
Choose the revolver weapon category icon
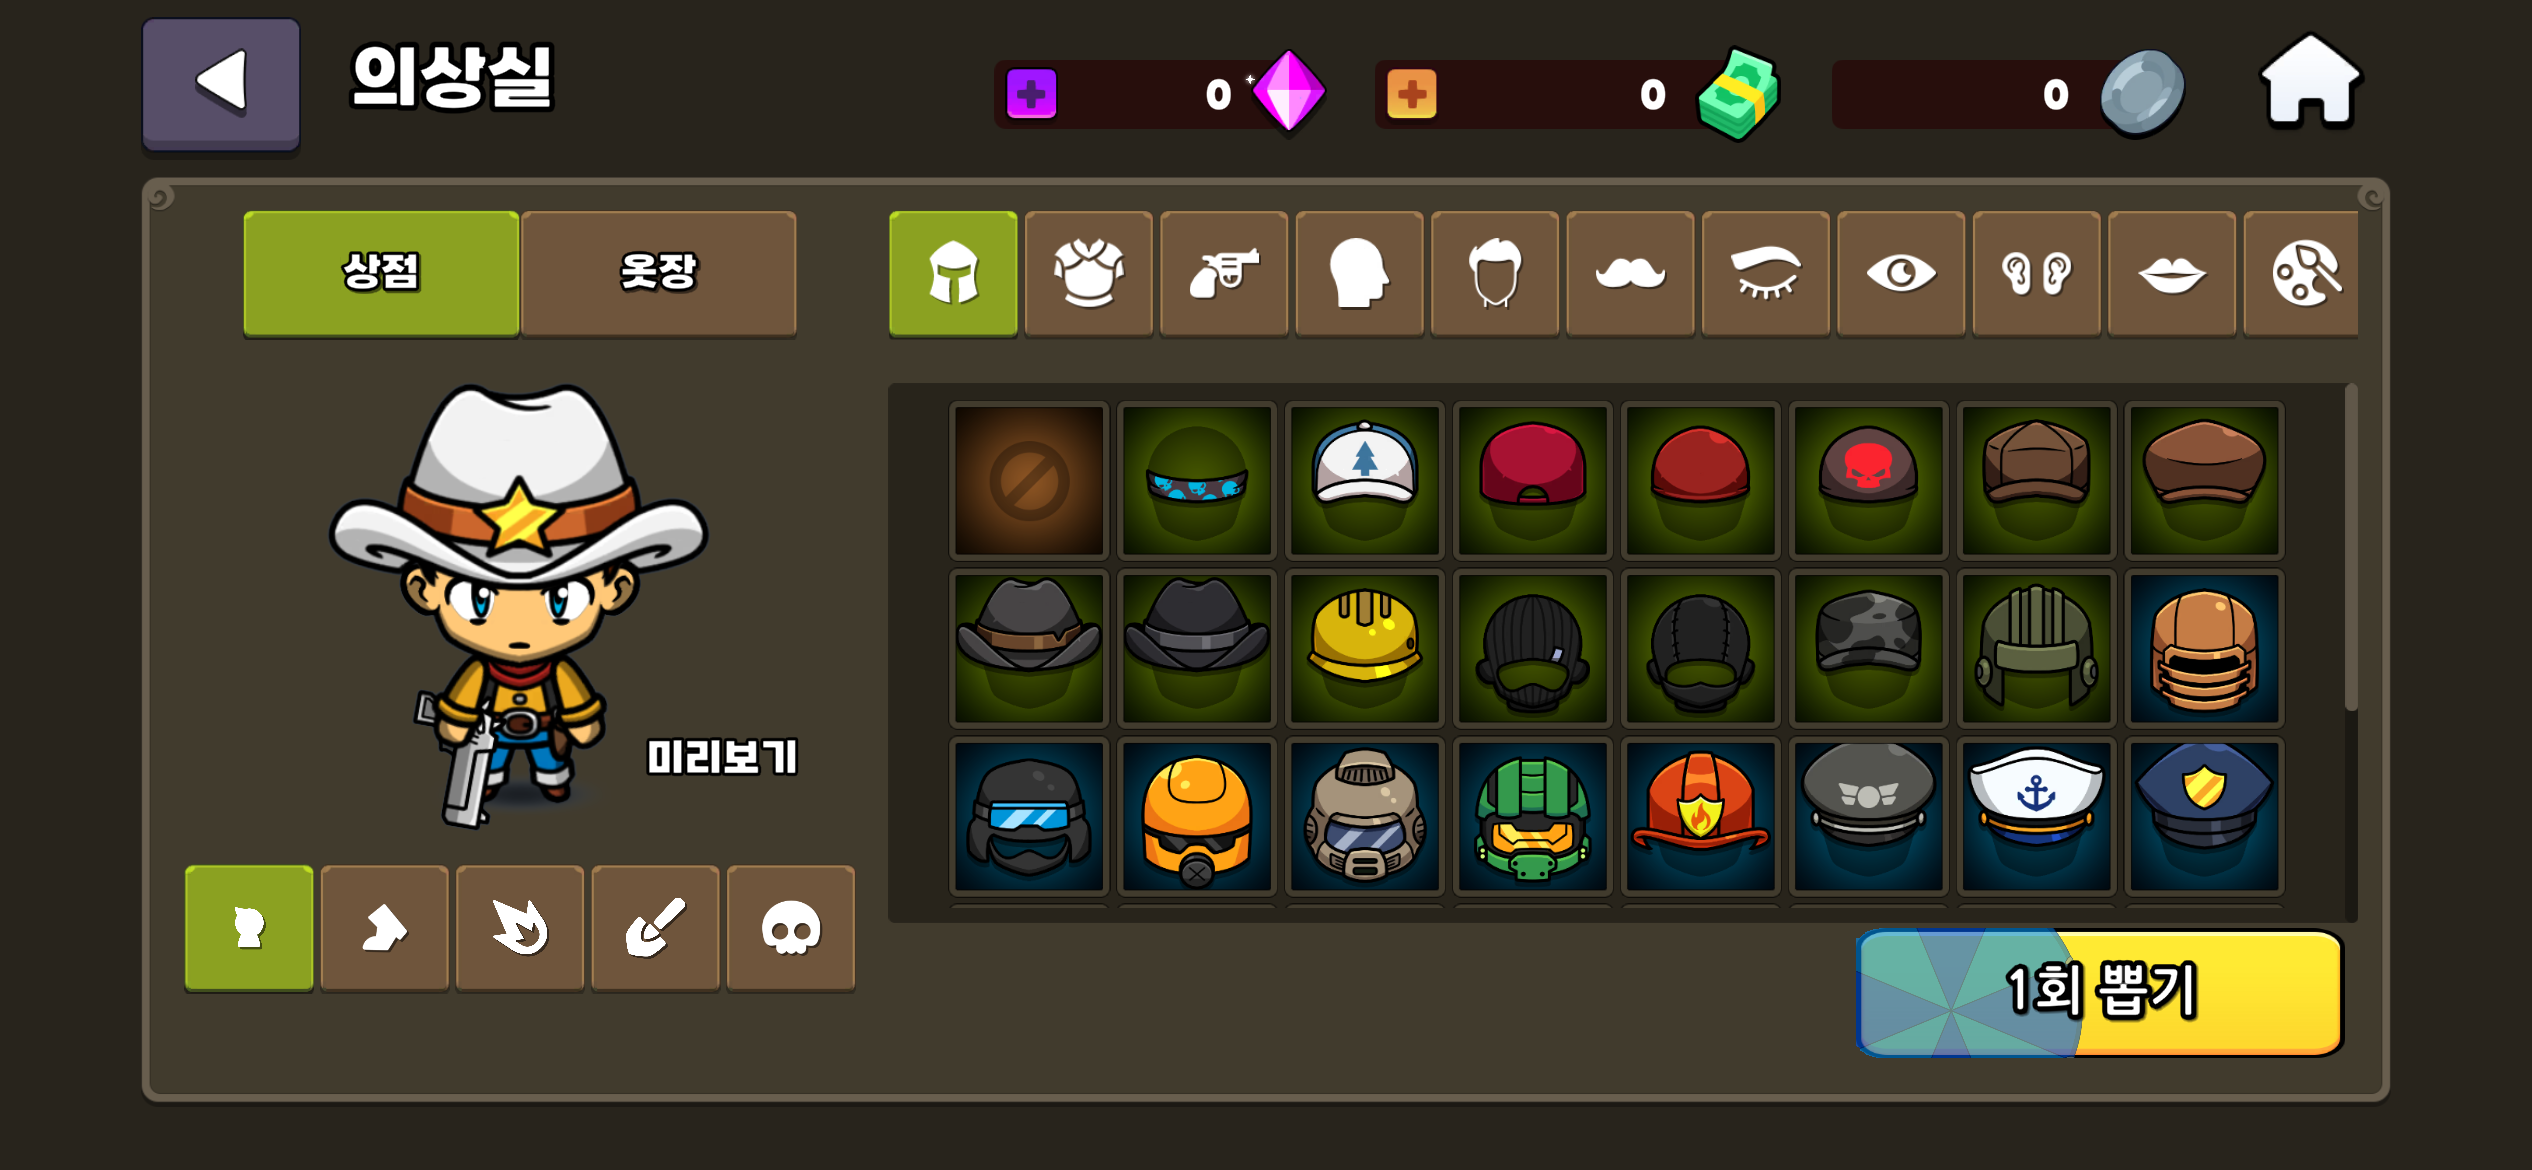point(1224,274)
